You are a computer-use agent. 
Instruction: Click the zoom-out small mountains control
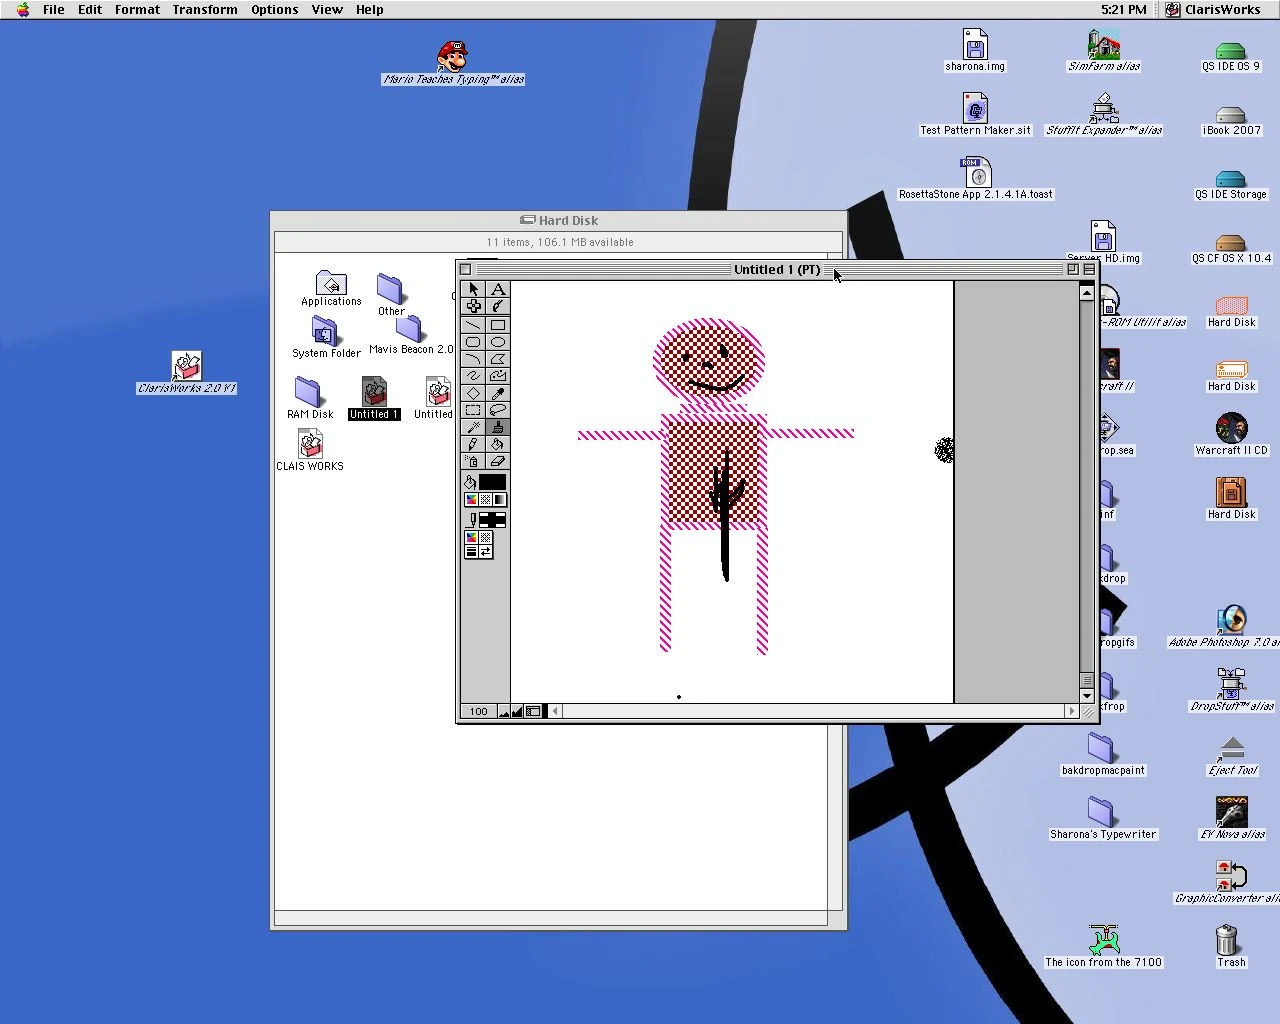tap(504, 711)
